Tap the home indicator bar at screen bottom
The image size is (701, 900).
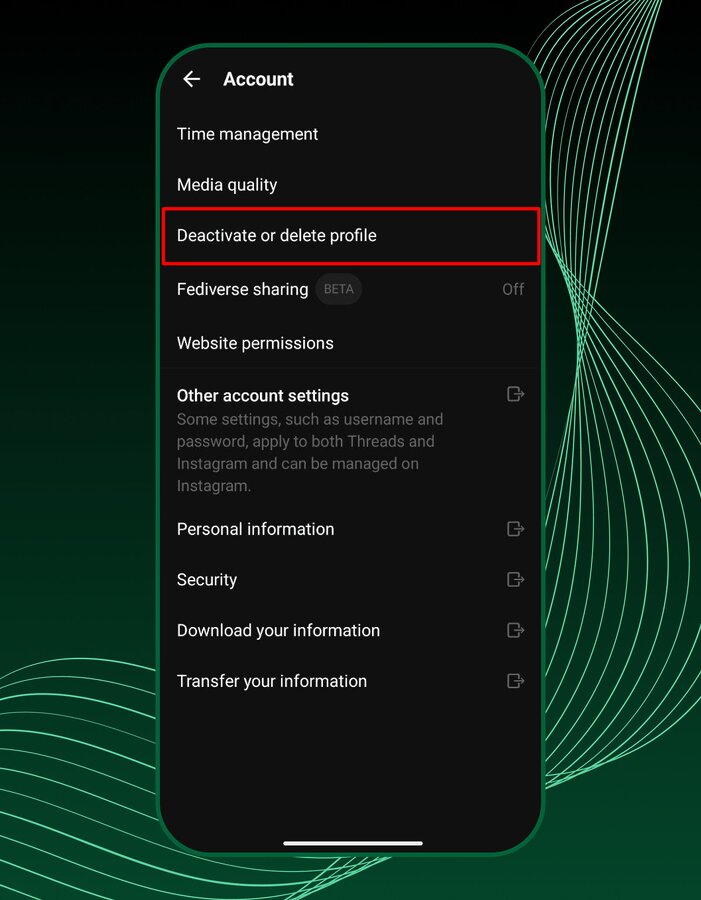pyautogui.click(x=352, y=843)
